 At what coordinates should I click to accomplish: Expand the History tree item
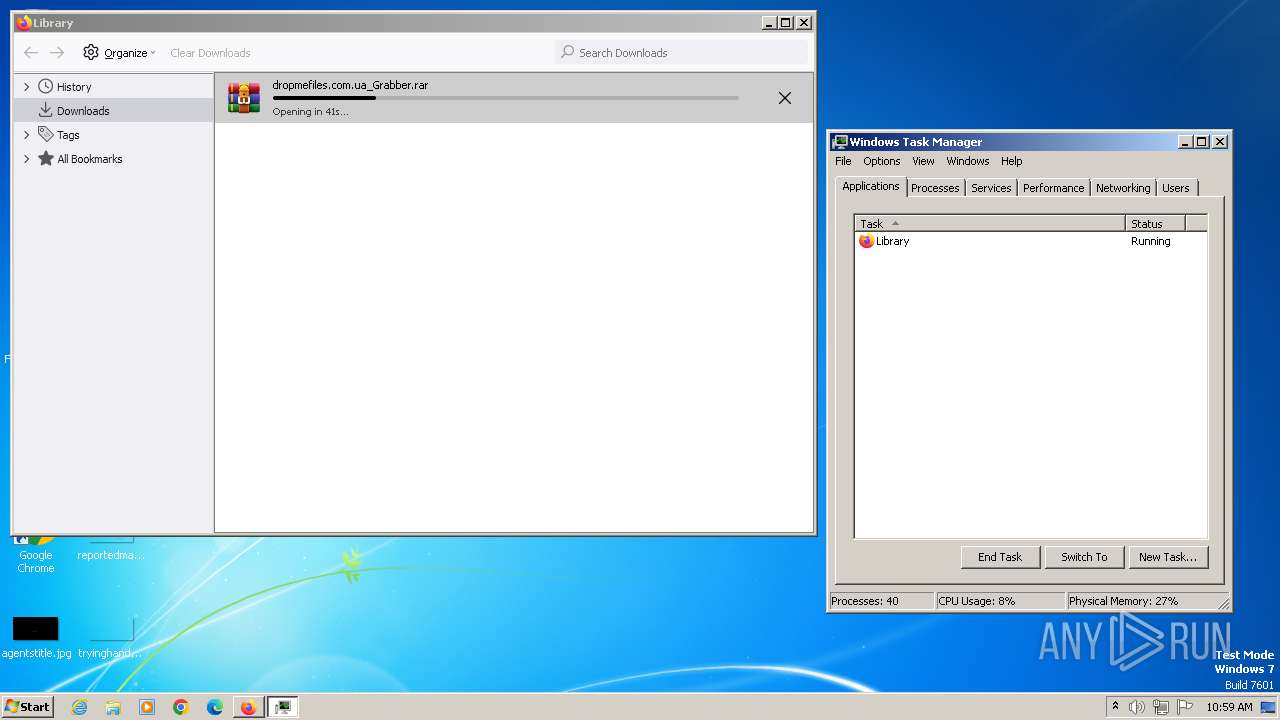(27, 87)
